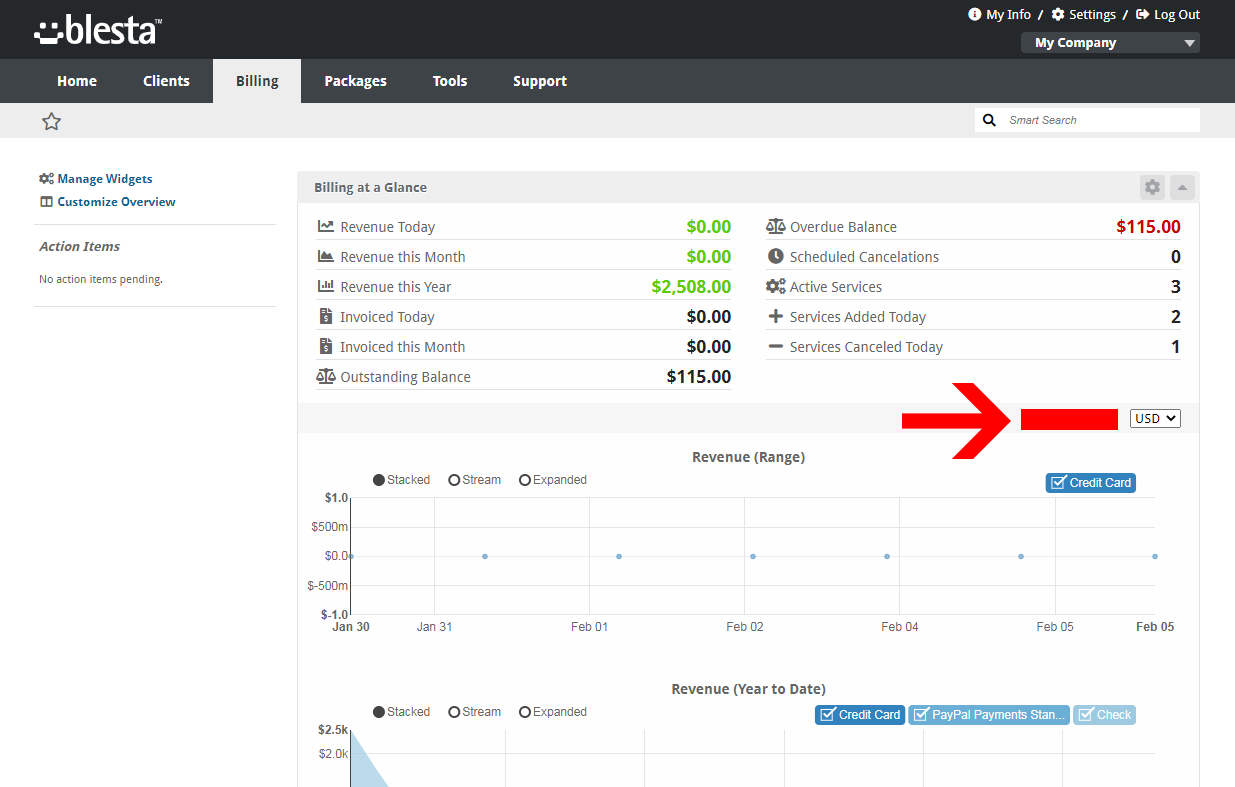Open the Tools tab

[x=450, y=81]
